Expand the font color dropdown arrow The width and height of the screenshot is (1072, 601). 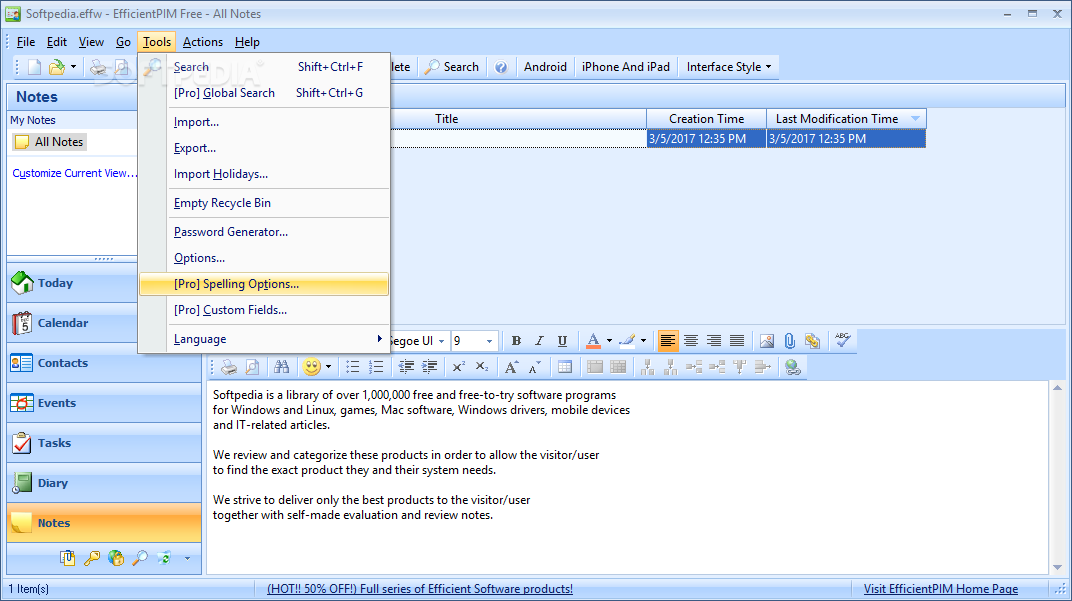(609, 340)
